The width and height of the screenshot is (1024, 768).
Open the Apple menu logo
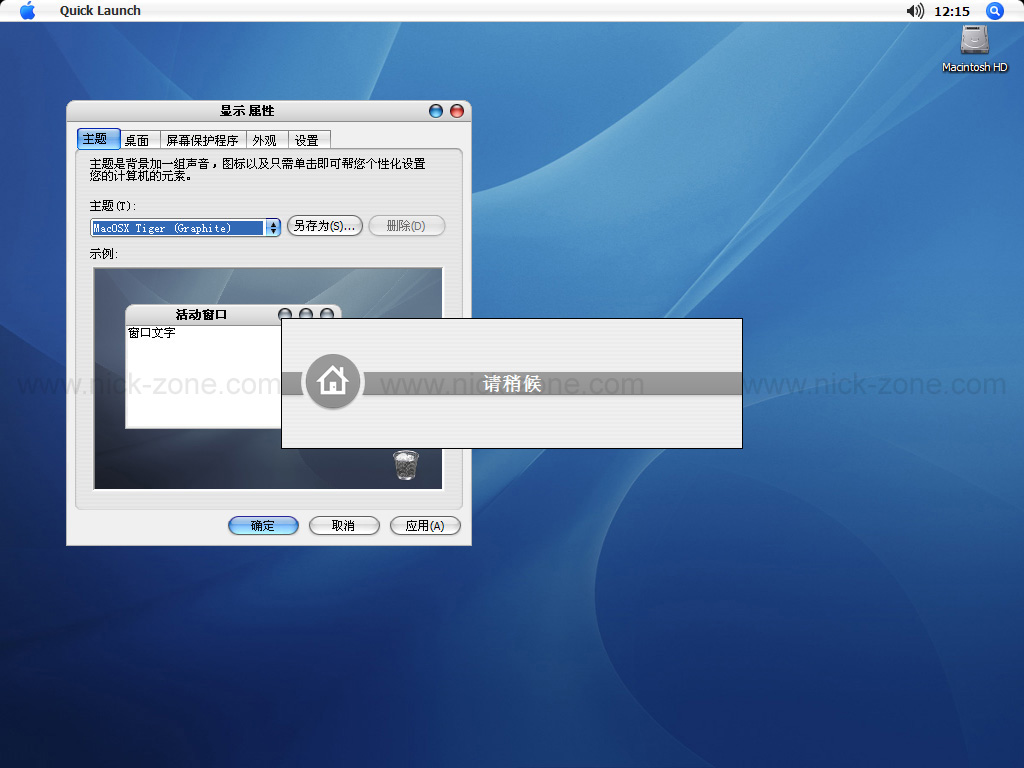coord(27,10)
